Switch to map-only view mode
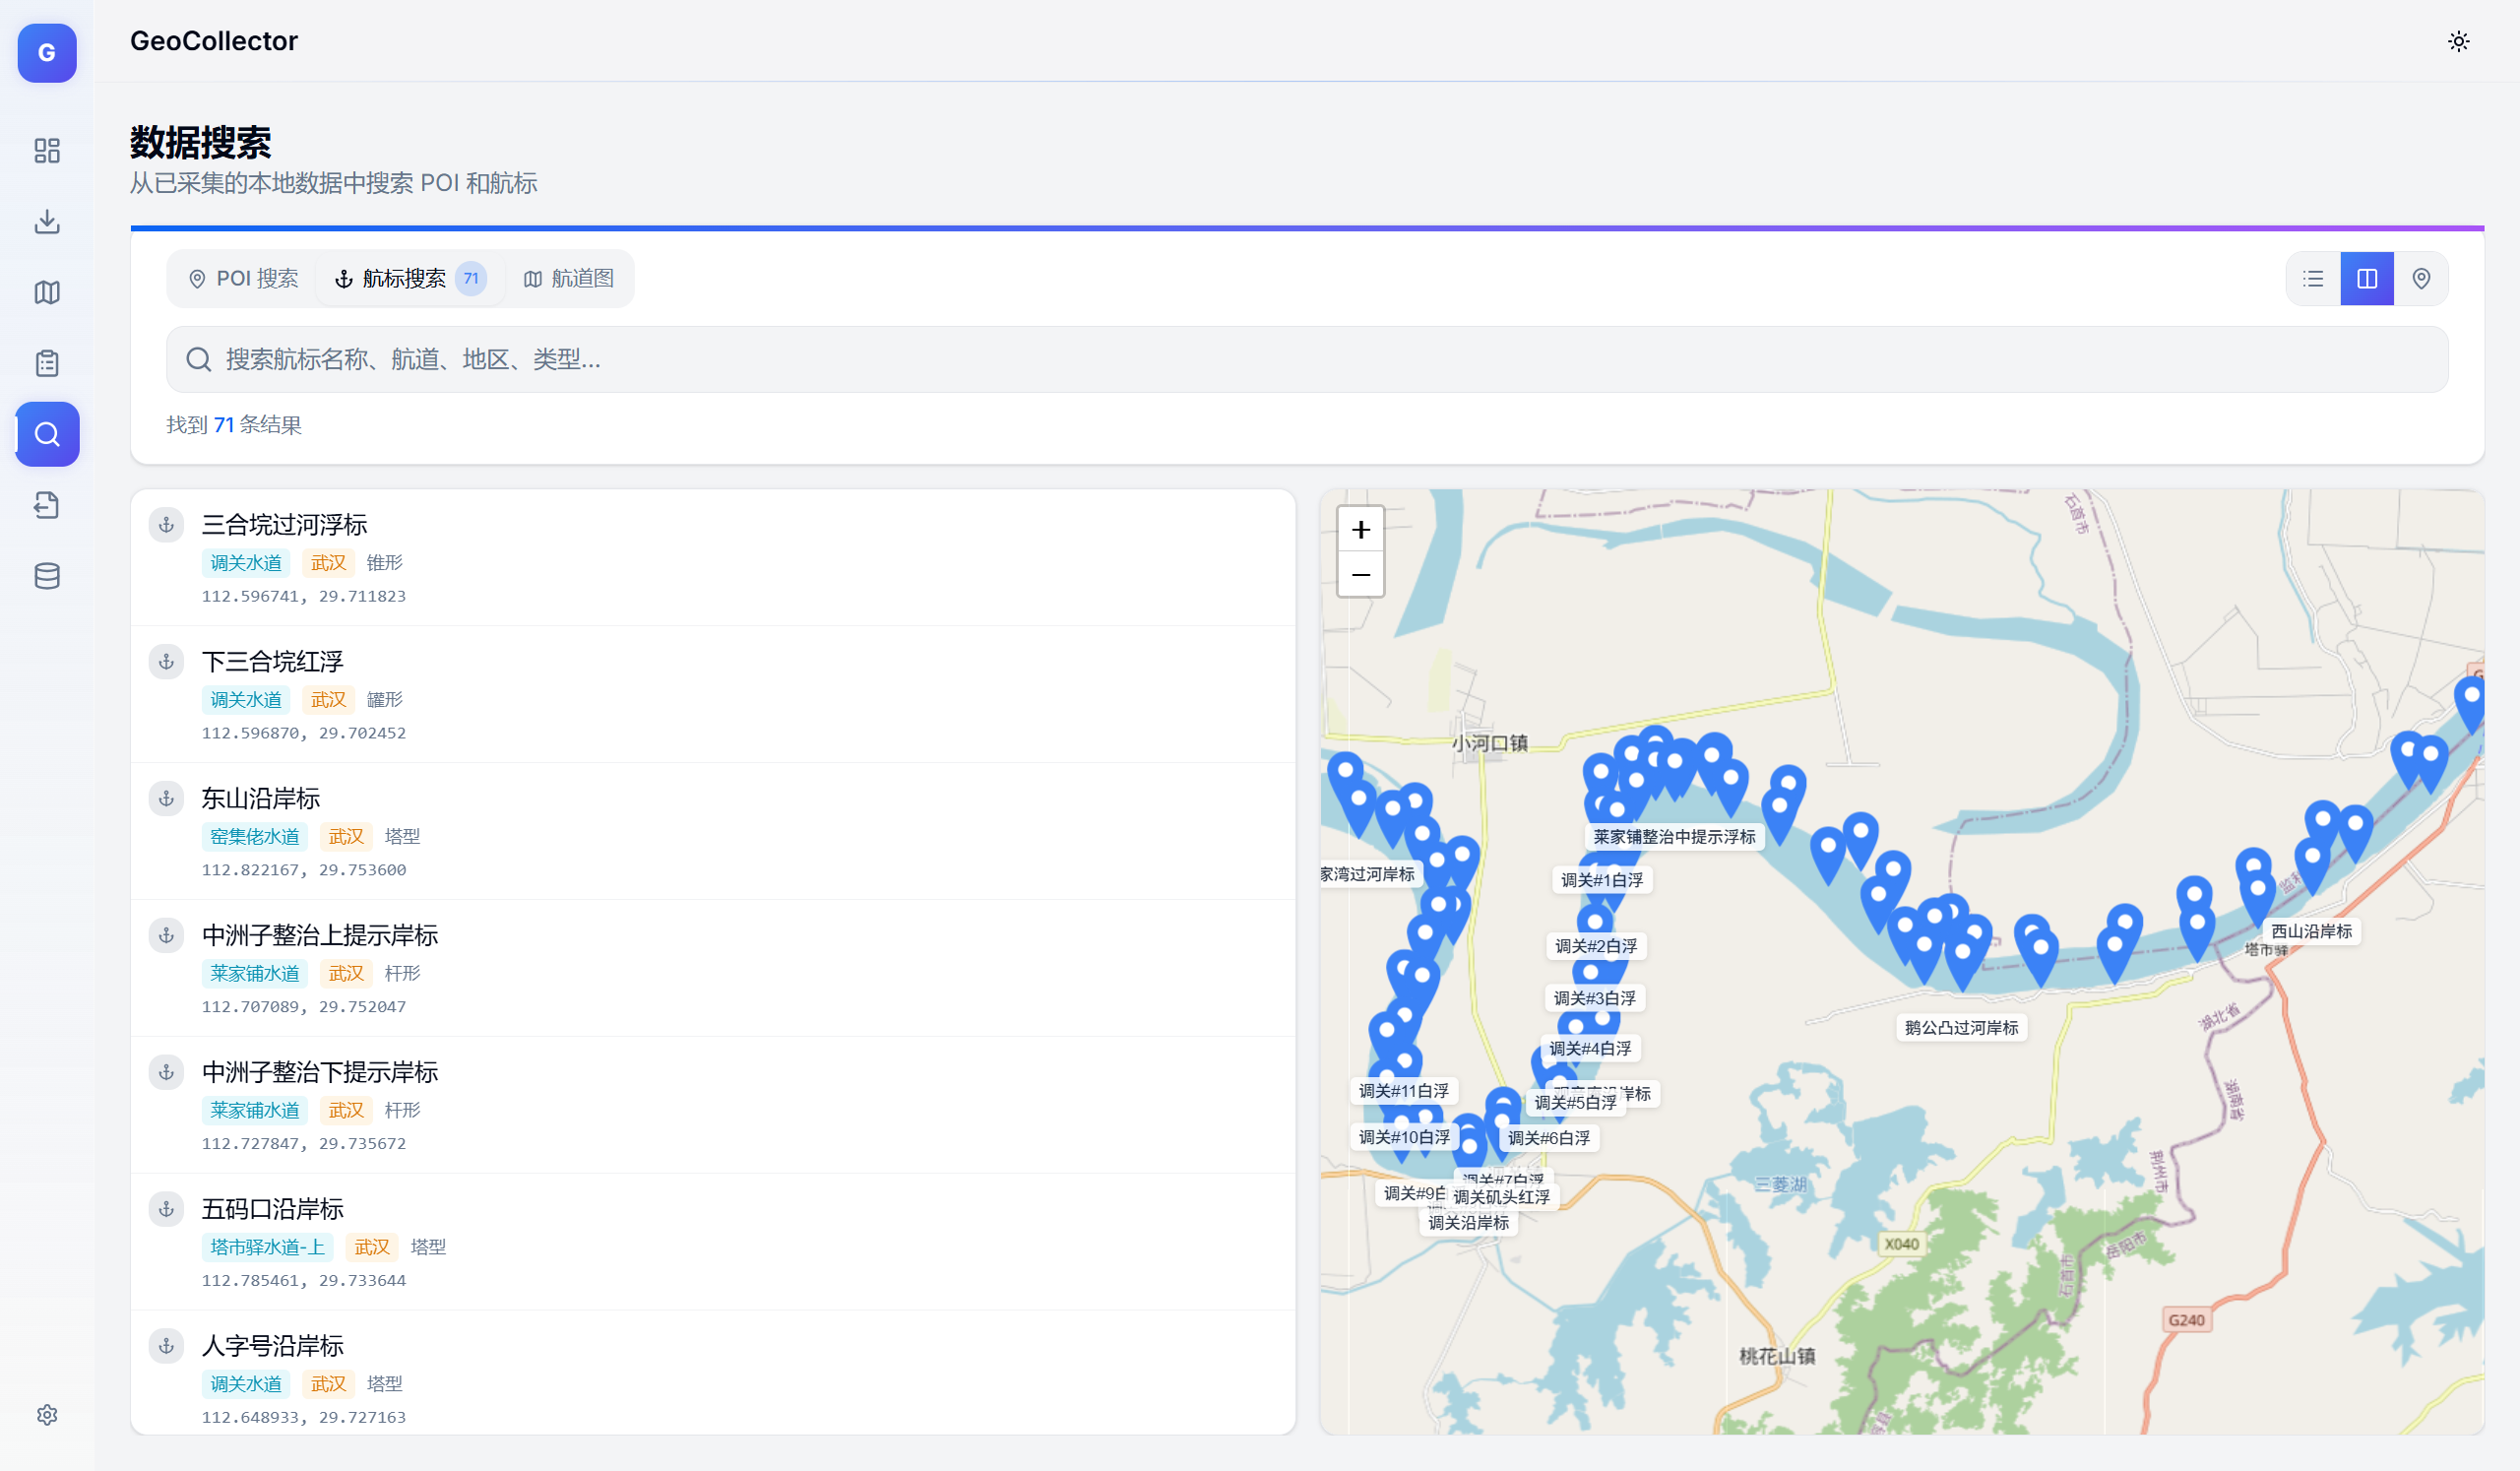 coord(2421,278)
